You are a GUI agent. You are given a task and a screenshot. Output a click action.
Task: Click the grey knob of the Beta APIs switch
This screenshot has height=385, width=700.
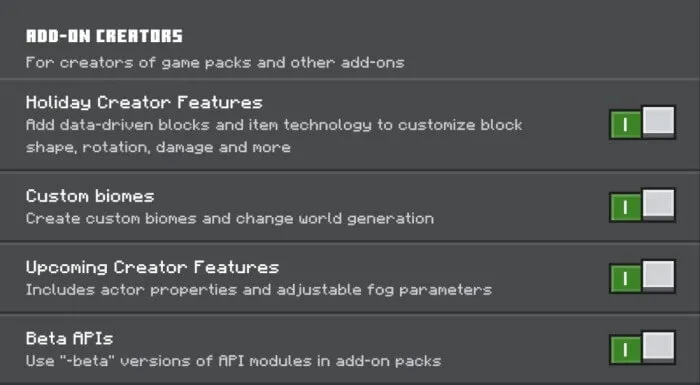pos(658,346)
